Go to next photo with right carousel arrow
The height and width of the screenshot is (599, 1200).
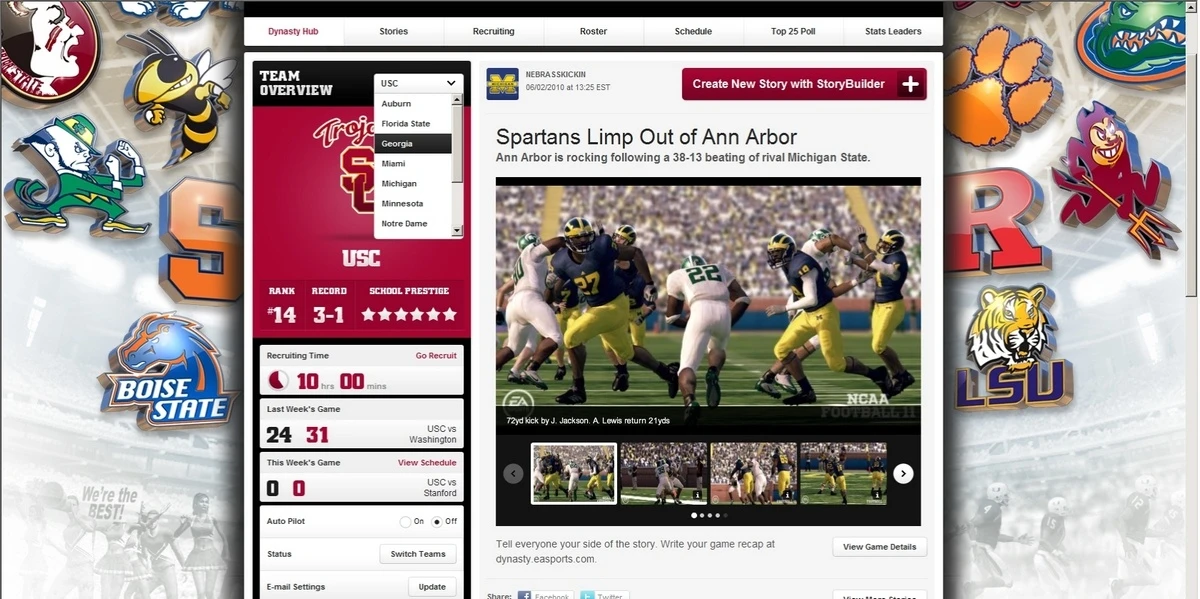click(x=903, y=473)
